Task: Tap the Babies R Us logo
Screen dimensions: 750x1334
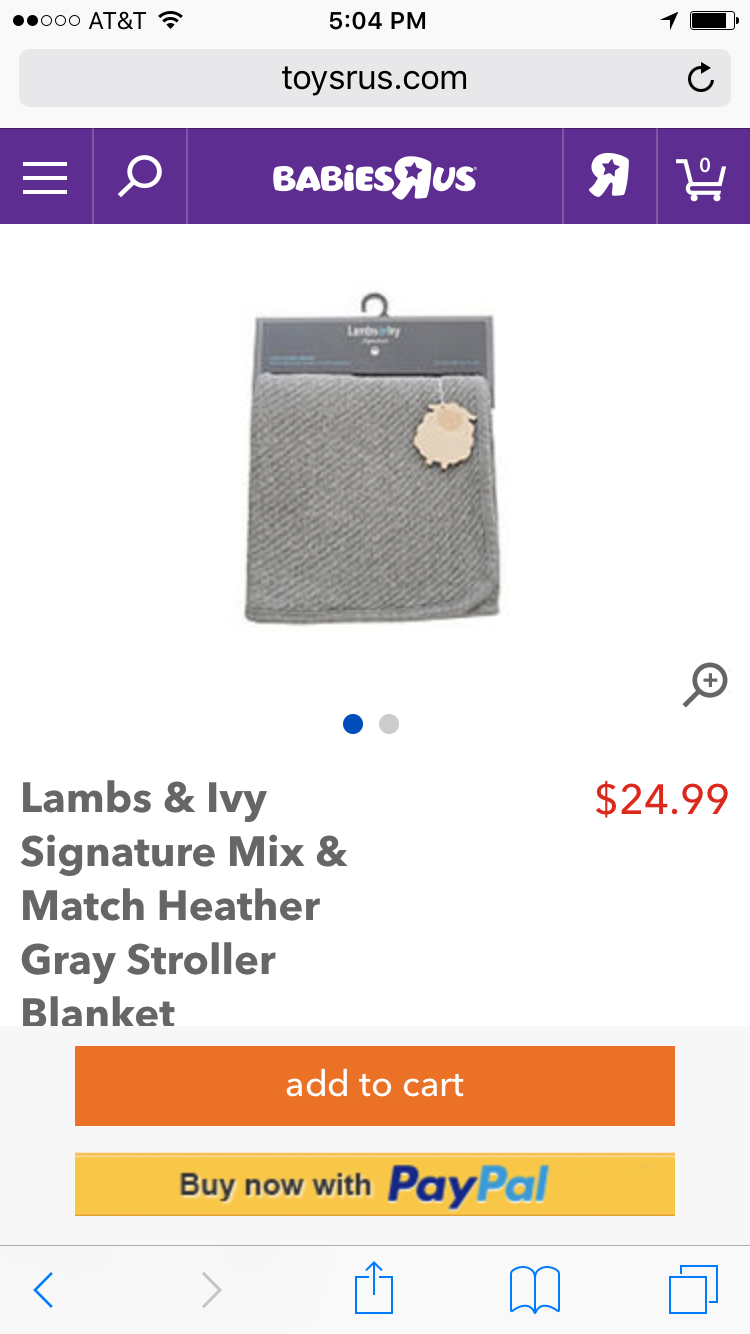Action: coord(375,178)
